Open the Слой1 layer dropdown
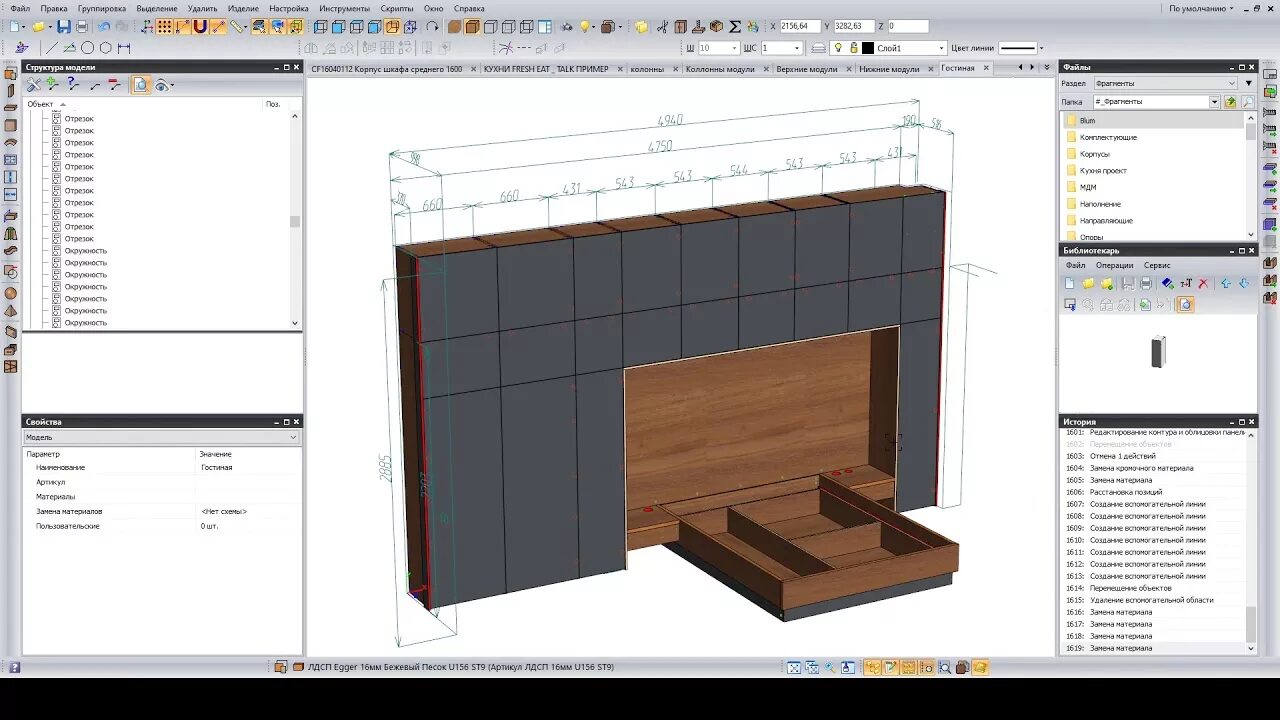Image resolution: width=1280 pixels, height=720 pixels. click(941, 48)
